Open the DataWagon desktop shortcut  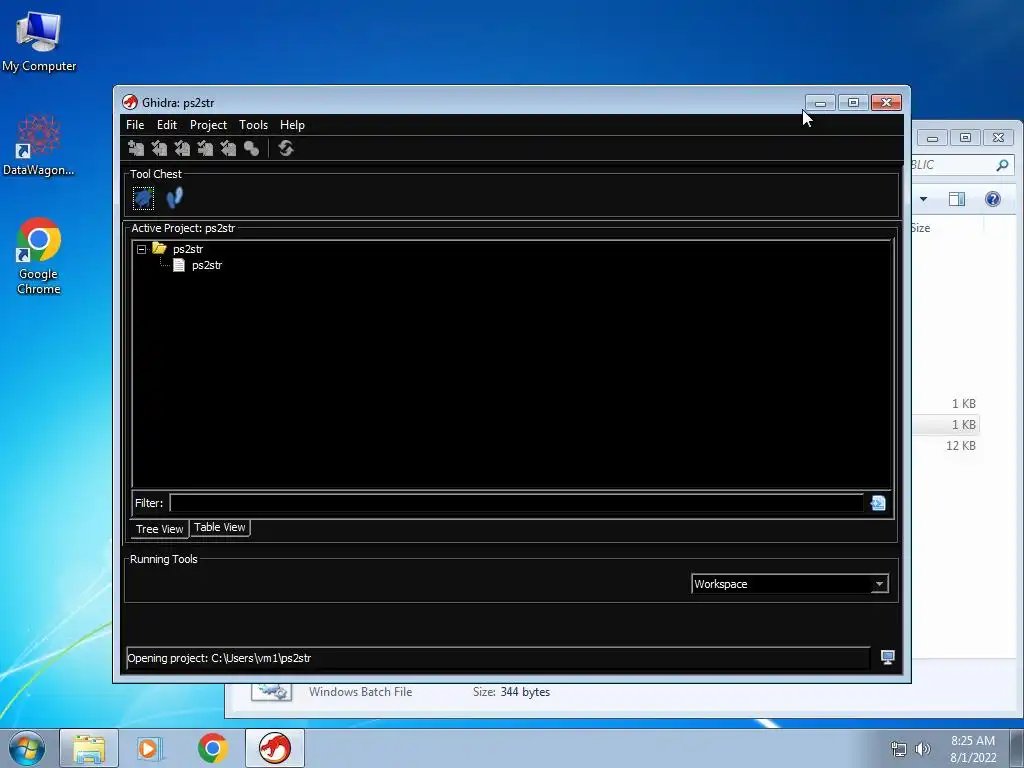coord(39,145)
